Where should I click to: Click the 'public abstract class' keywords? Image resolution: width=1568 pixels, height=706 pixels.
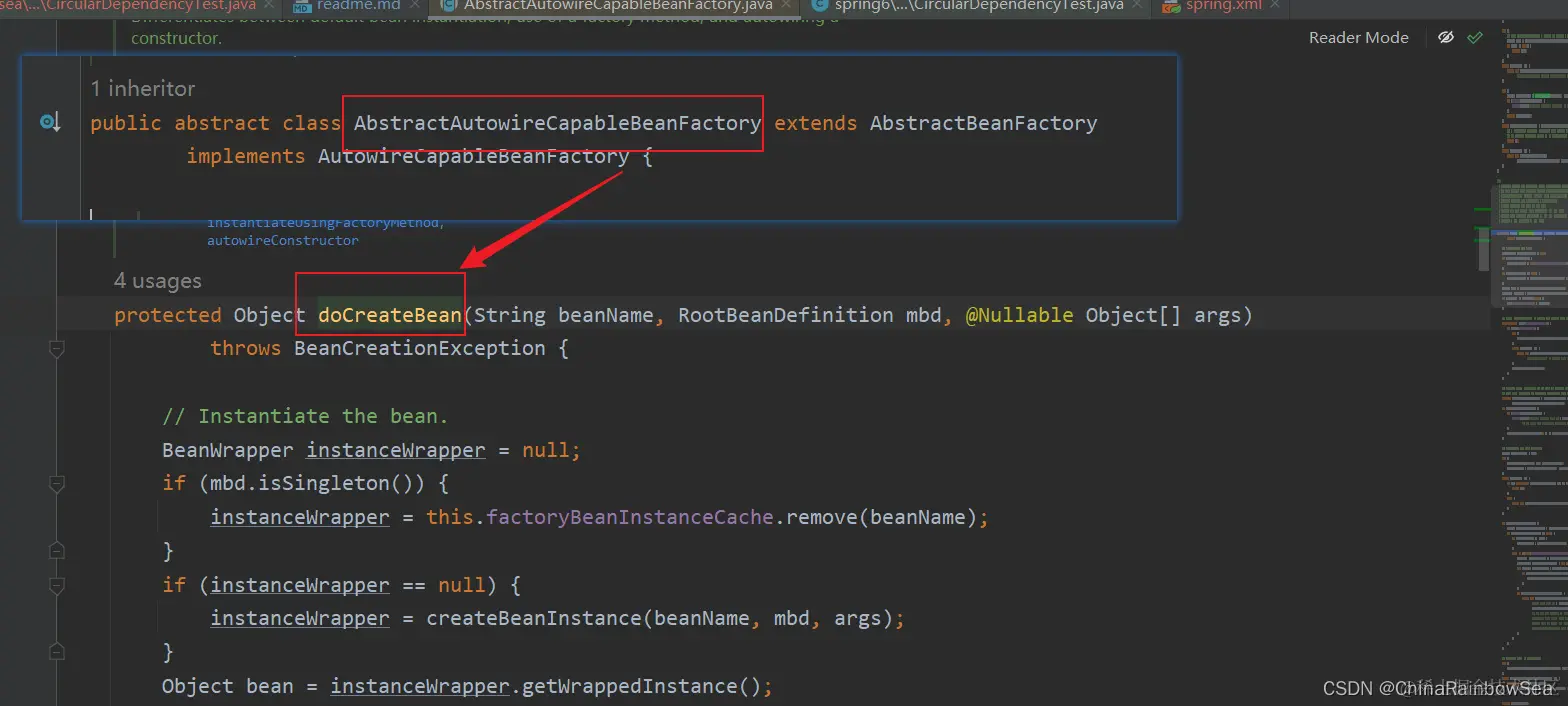[216, 123]
